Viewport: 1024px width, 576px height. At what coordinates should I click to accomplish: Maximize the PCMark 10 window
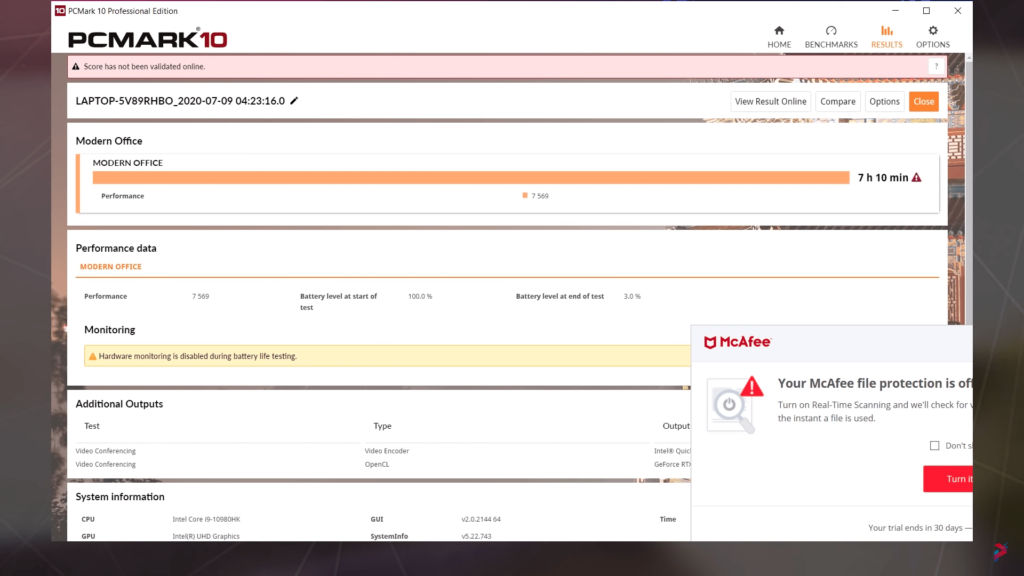point(926,11)
